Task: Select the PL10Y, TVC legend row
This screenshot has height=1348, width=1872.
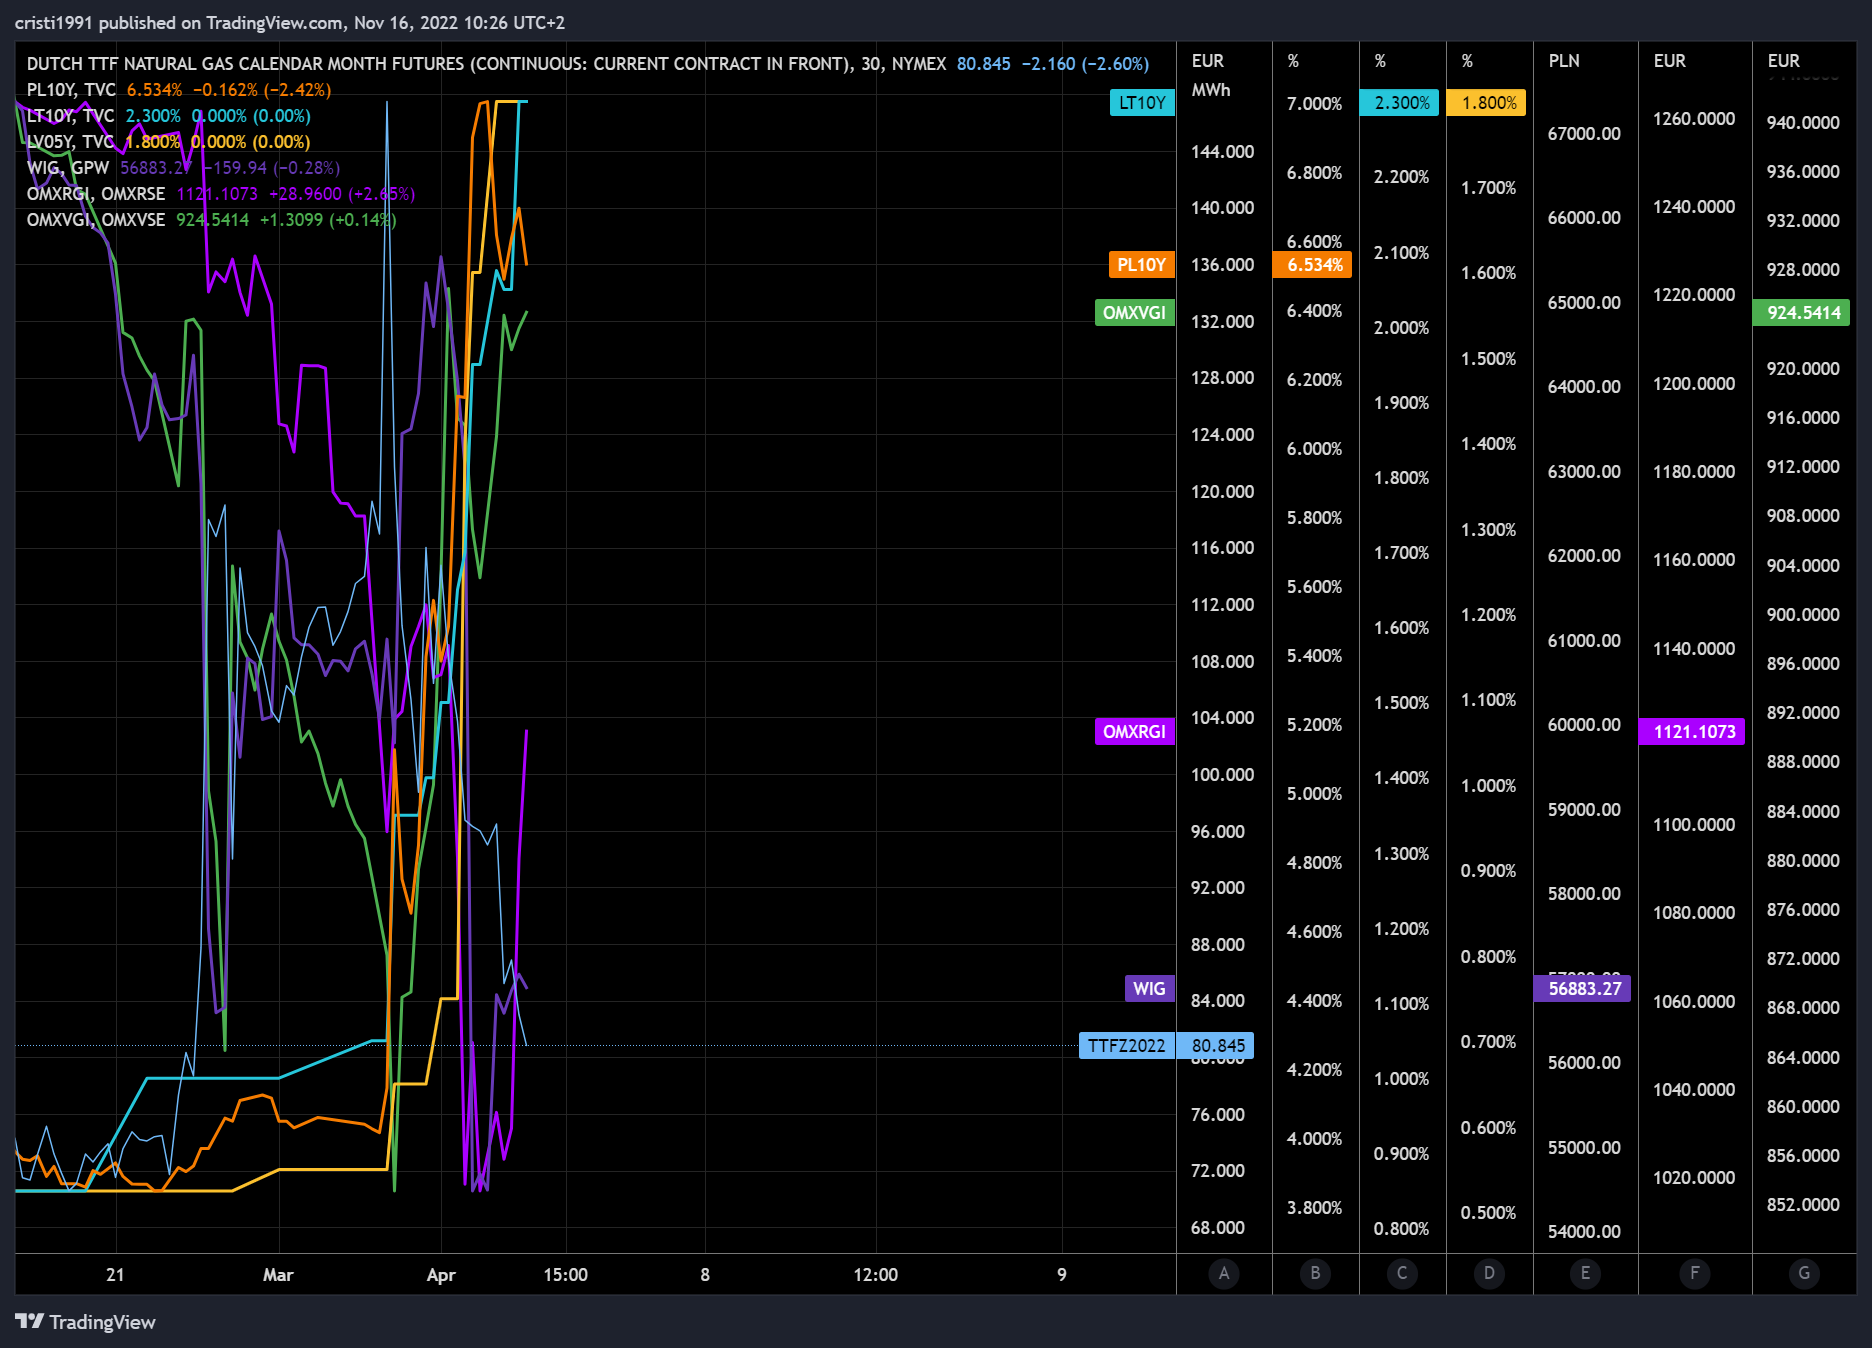Action: click(x=72, y=89)
